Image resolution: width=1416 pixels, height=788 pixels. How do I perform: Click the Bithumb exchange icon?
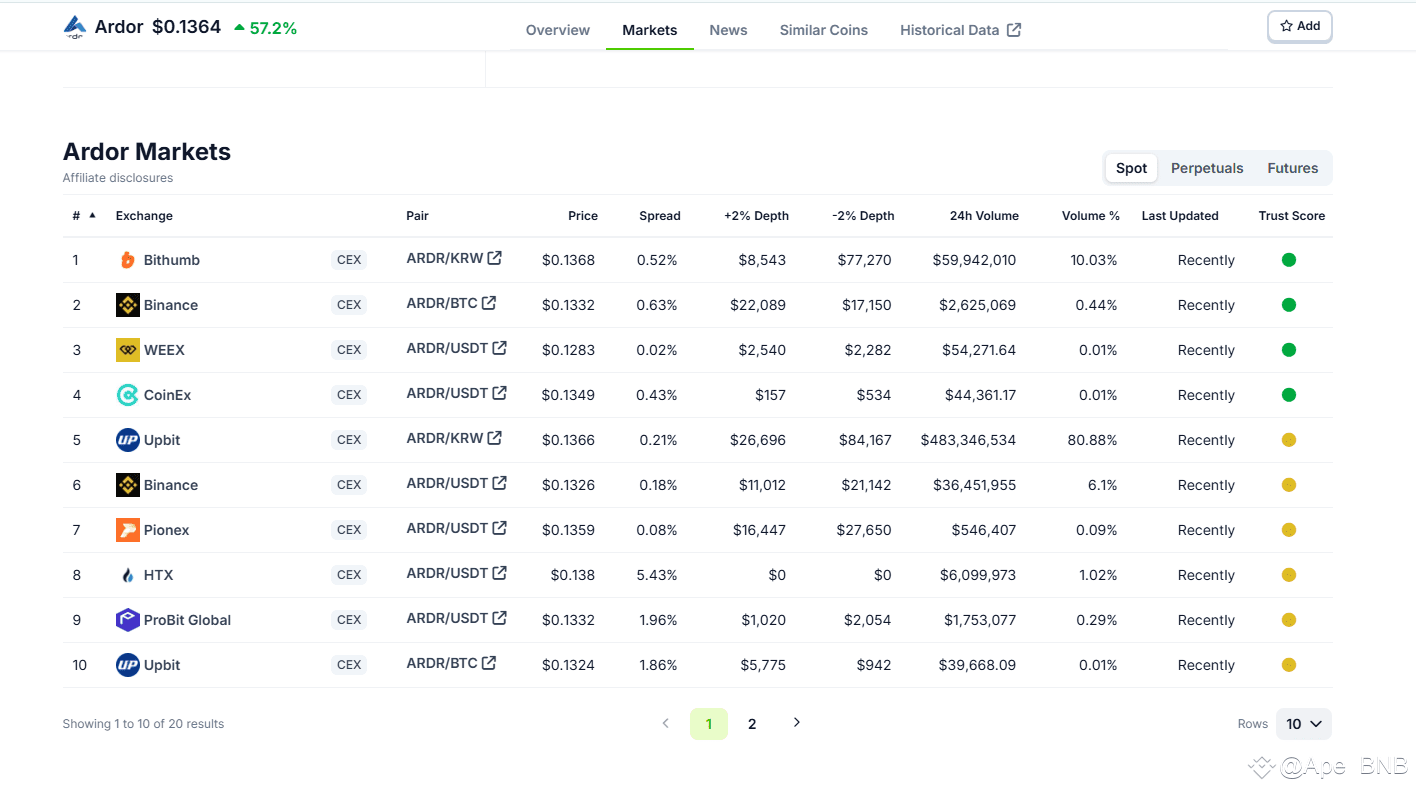(x=127, y=259)
